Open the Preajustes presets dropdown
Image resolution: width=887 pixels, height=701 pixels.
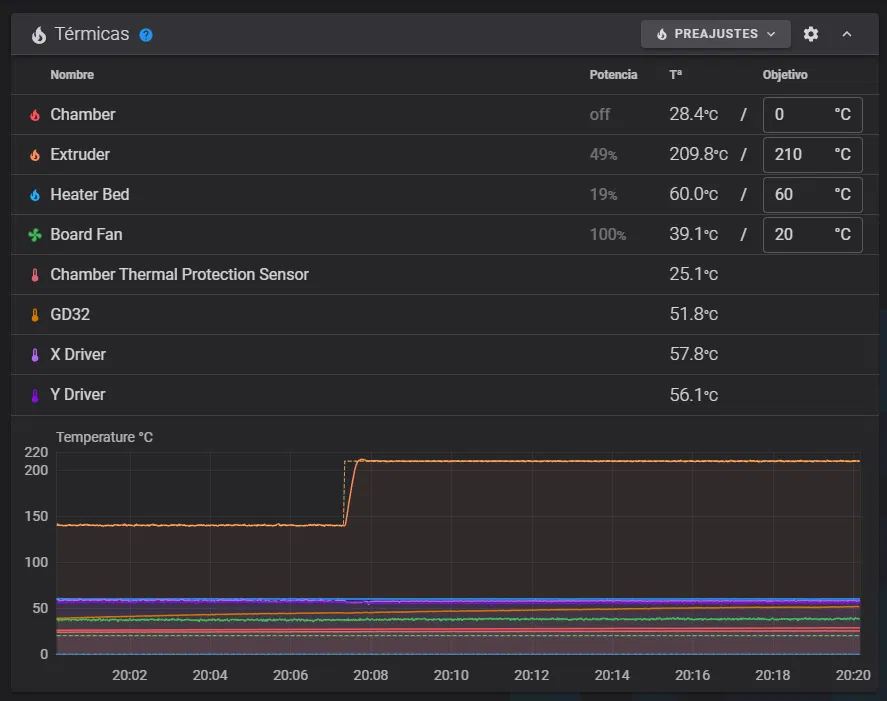point(715,34)
